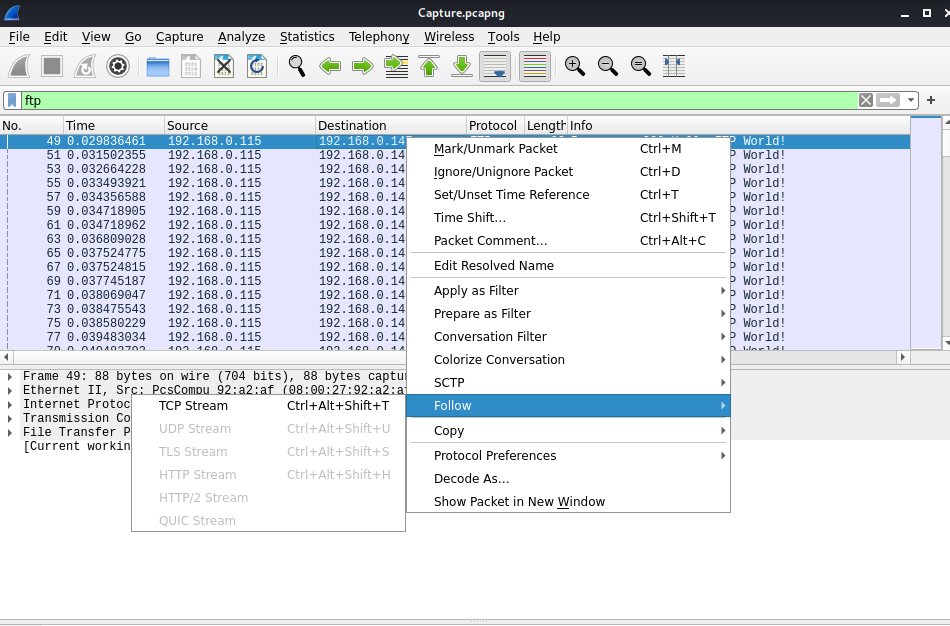This screenshot has height=626, width=950.
Task: Jump to the first packet
Action: [428, 66]
